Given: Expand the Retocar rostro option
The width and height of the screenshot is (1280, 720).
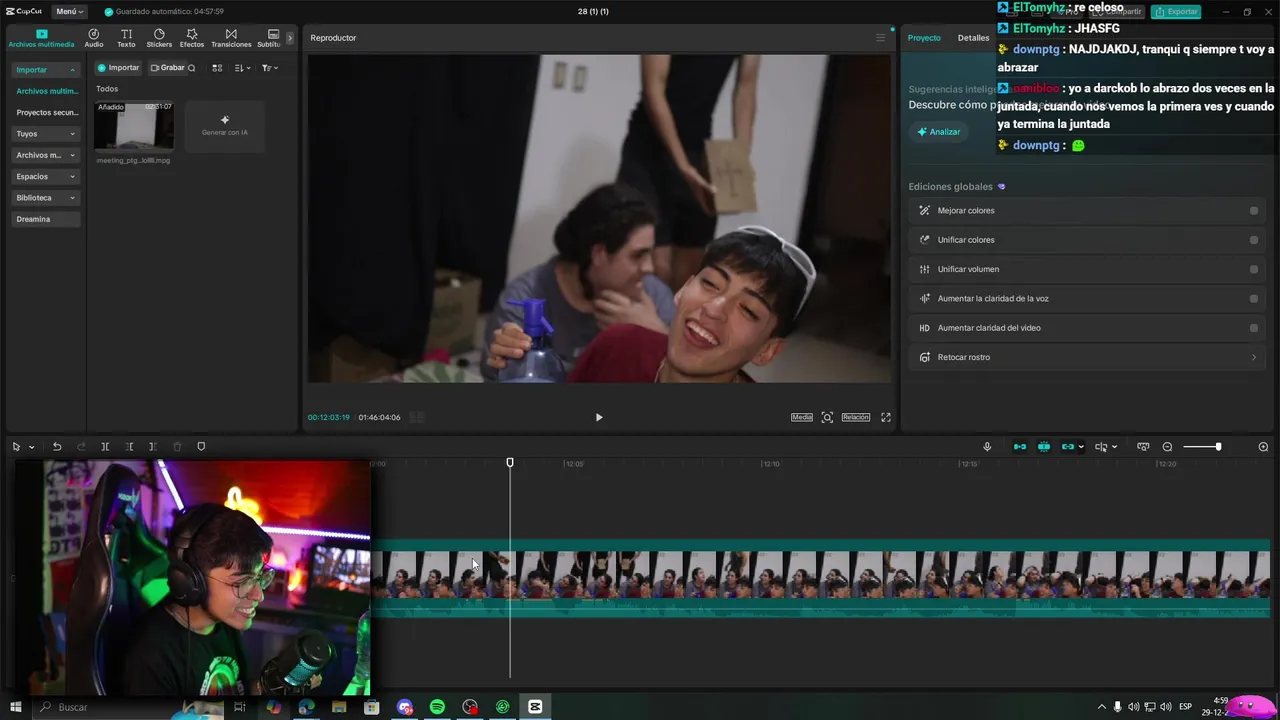Looking at the screenshot, I should (x=1088, y=357).
